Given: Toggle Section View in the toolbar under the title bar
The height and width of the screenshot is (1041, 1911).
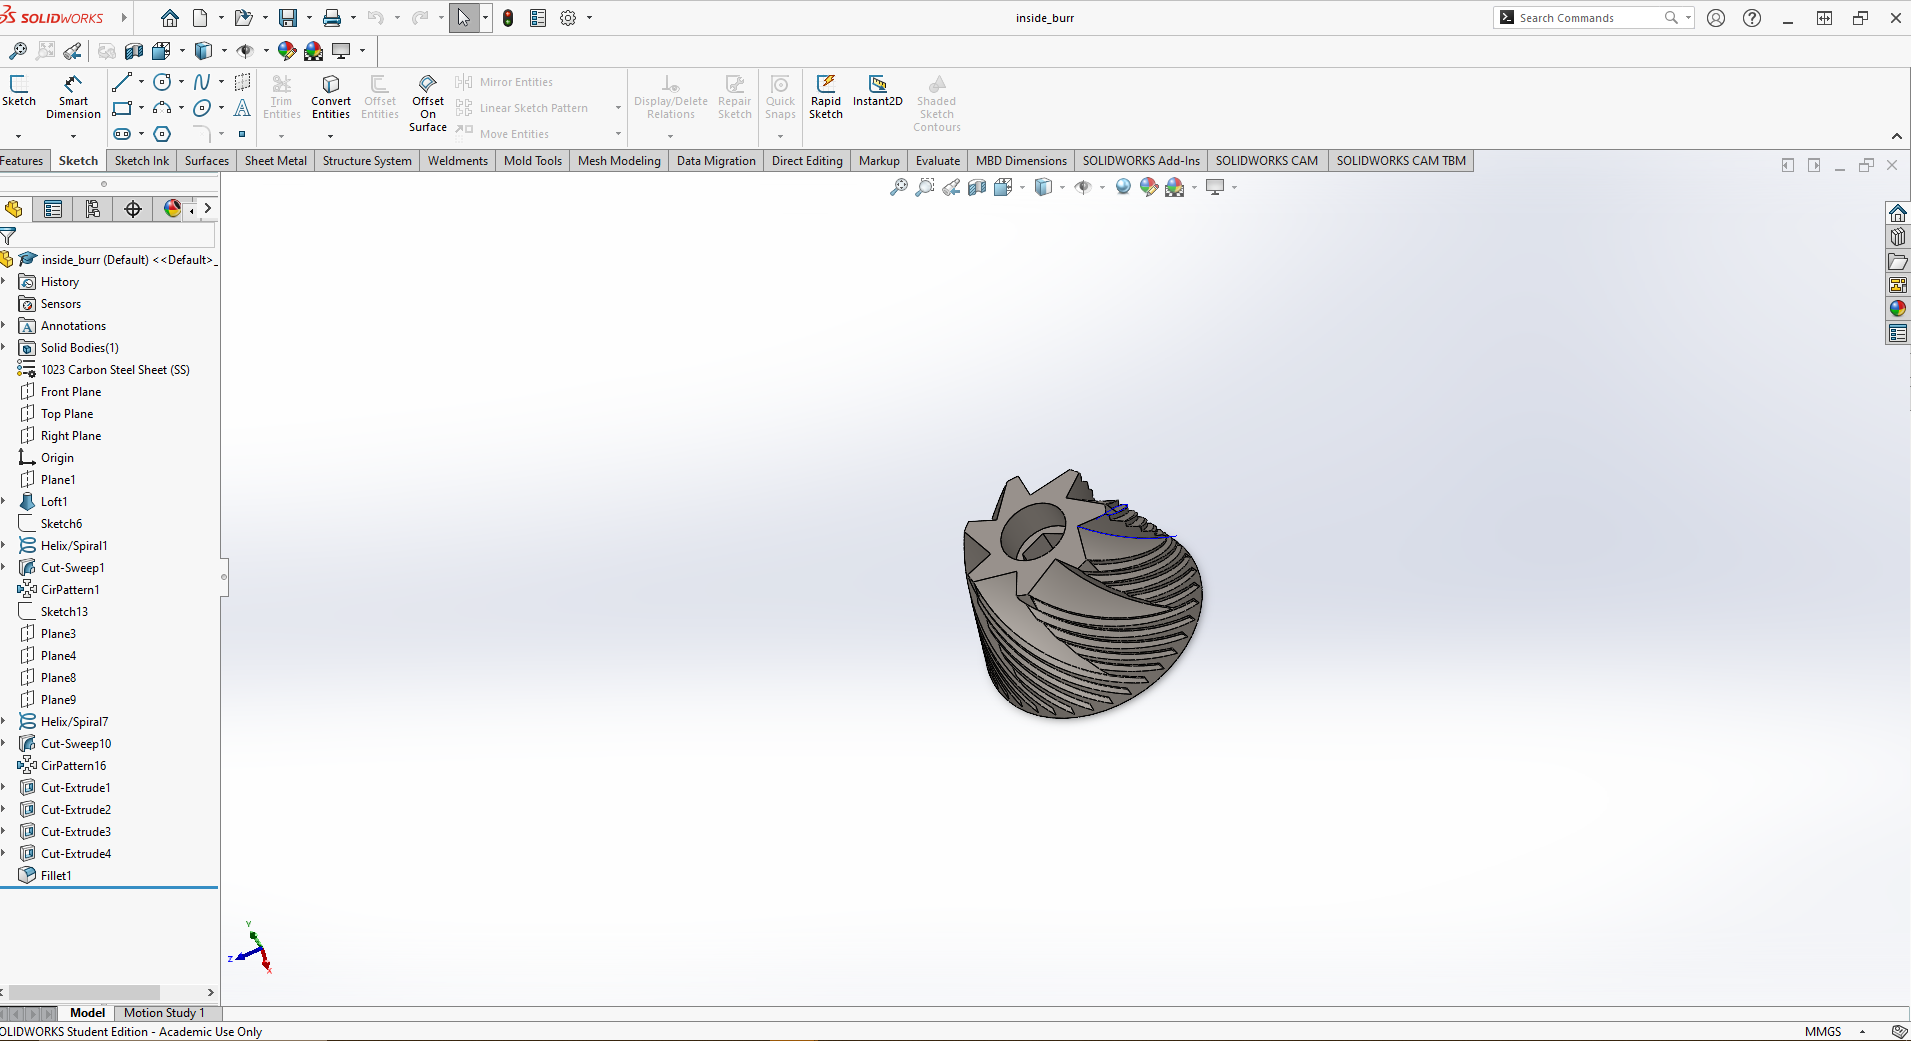Looking at the screenshot, I should 134,51.
